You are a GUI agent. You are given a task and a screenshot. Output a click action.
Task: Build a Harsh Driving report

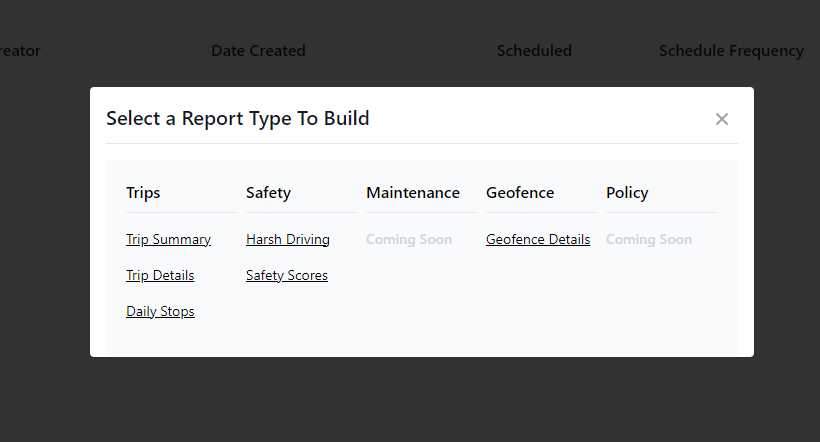[288, 240]
